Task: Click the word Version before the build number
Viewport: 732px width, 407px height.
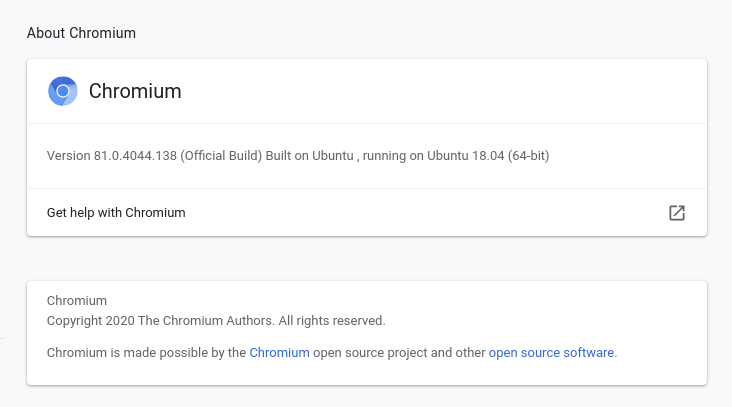Action: (69, 155)
